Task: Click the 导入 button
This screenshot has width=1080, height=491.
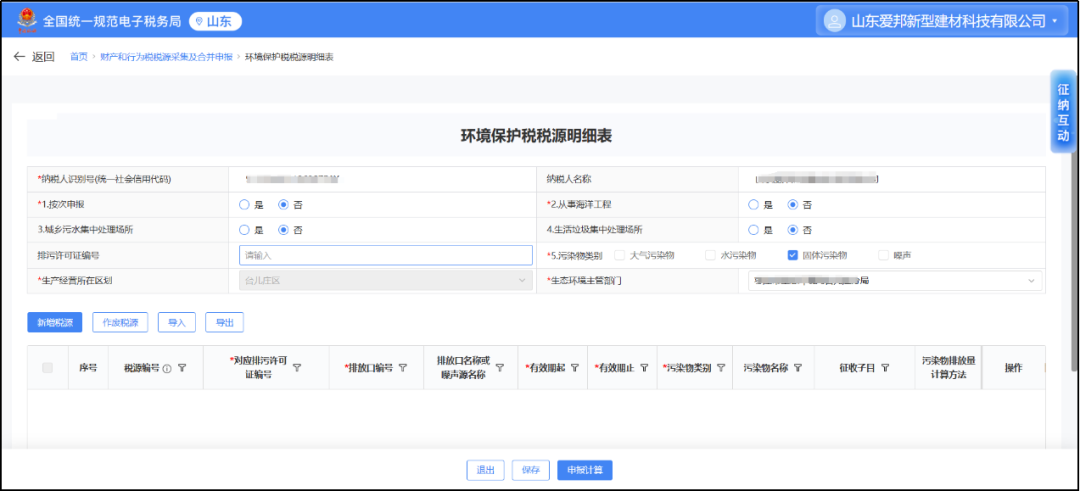Action: click(177, 322)
